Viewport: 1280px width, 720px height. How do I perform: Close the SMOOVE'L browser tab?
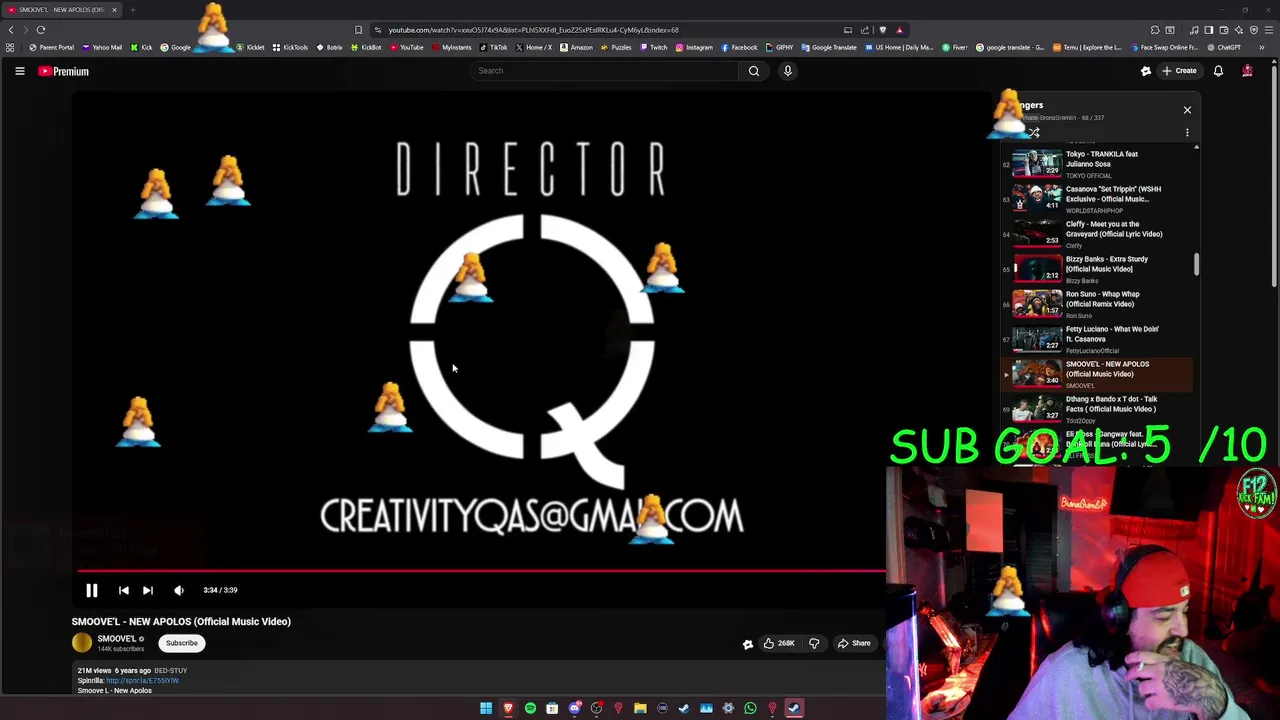[x=114, y=10]
